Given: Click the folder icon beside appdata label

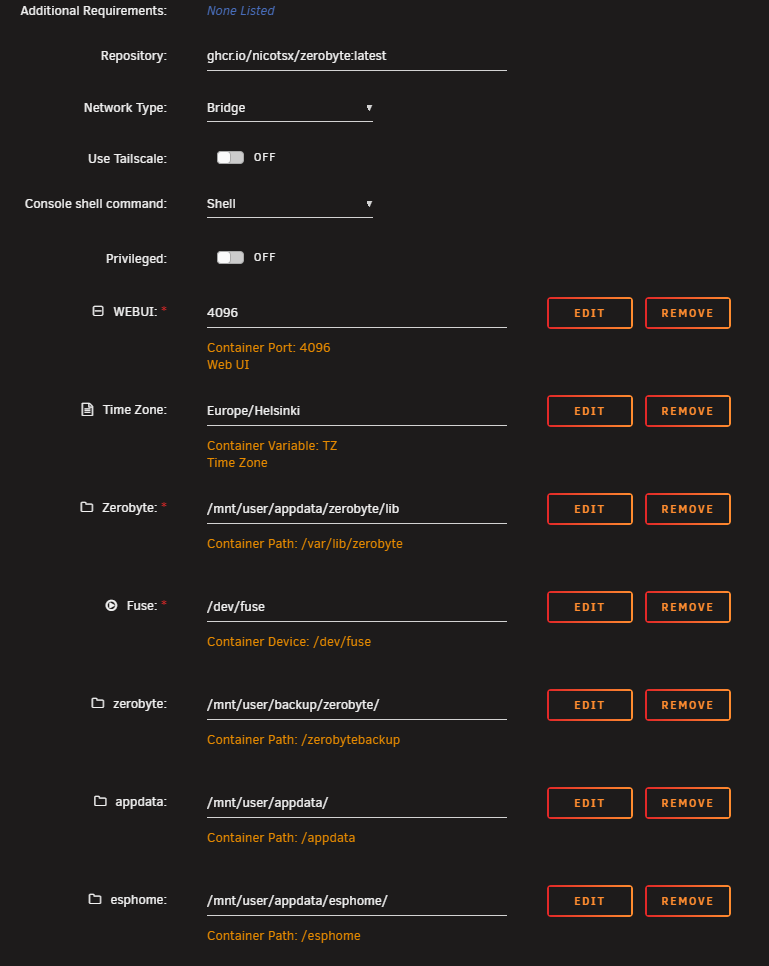Looking at the screenshot, I should [100, 802].
